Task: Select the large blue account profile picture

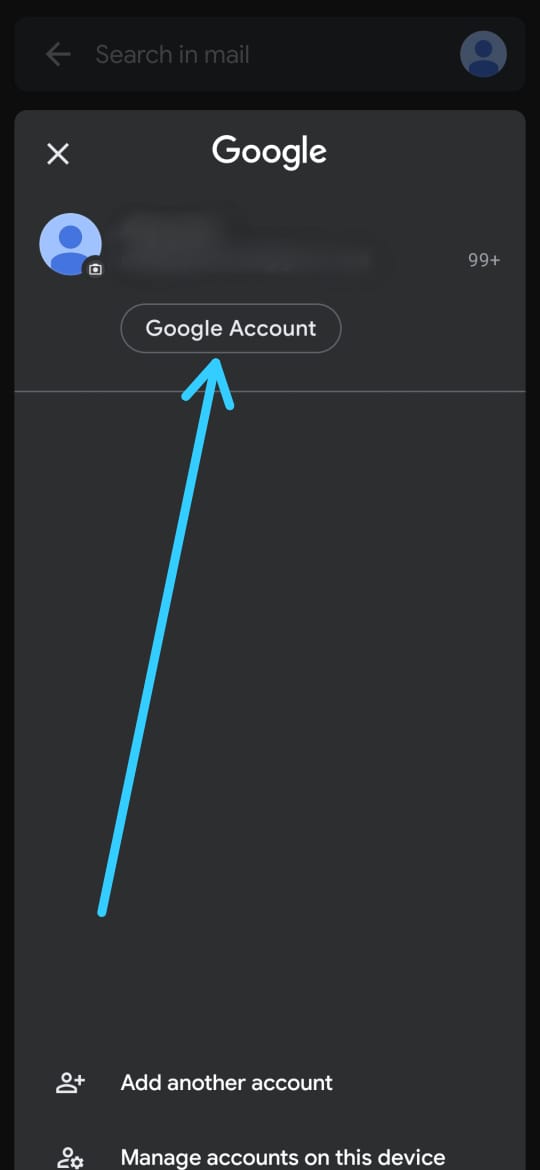Action: pos(70,244)
